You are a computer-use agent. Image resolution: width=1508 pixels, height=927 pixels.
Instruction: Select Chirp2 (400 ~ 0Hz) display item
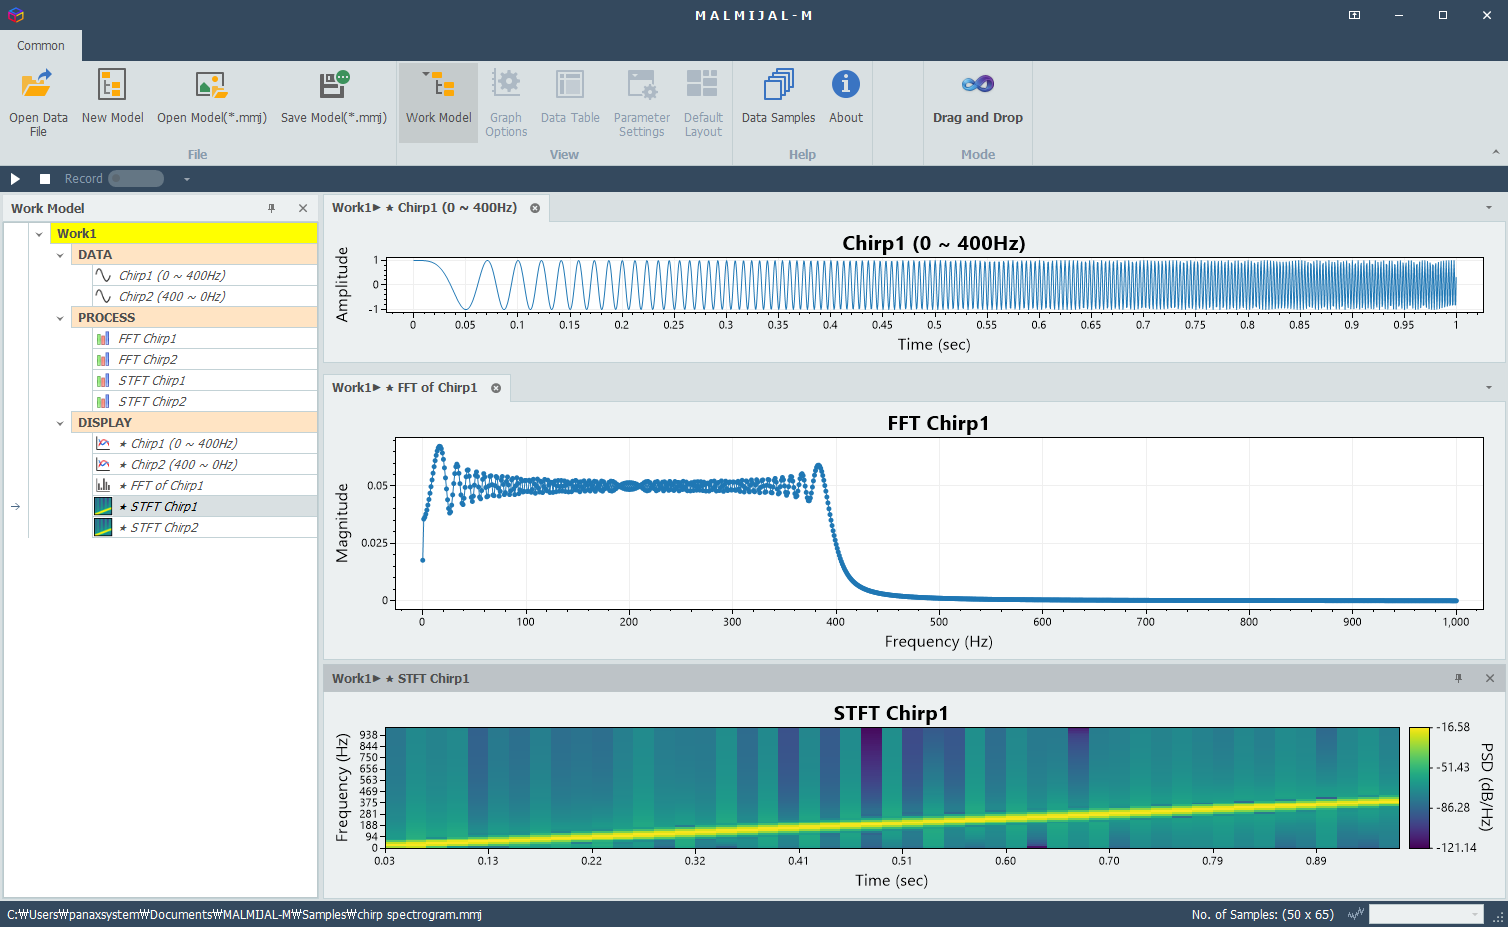click(x=204, y=465)
